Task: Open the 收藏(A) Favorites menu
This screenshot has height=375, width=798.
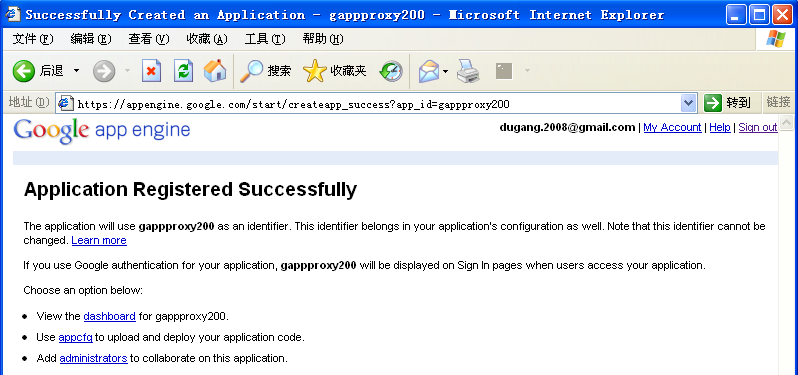Action: click(x=207, y=39)
